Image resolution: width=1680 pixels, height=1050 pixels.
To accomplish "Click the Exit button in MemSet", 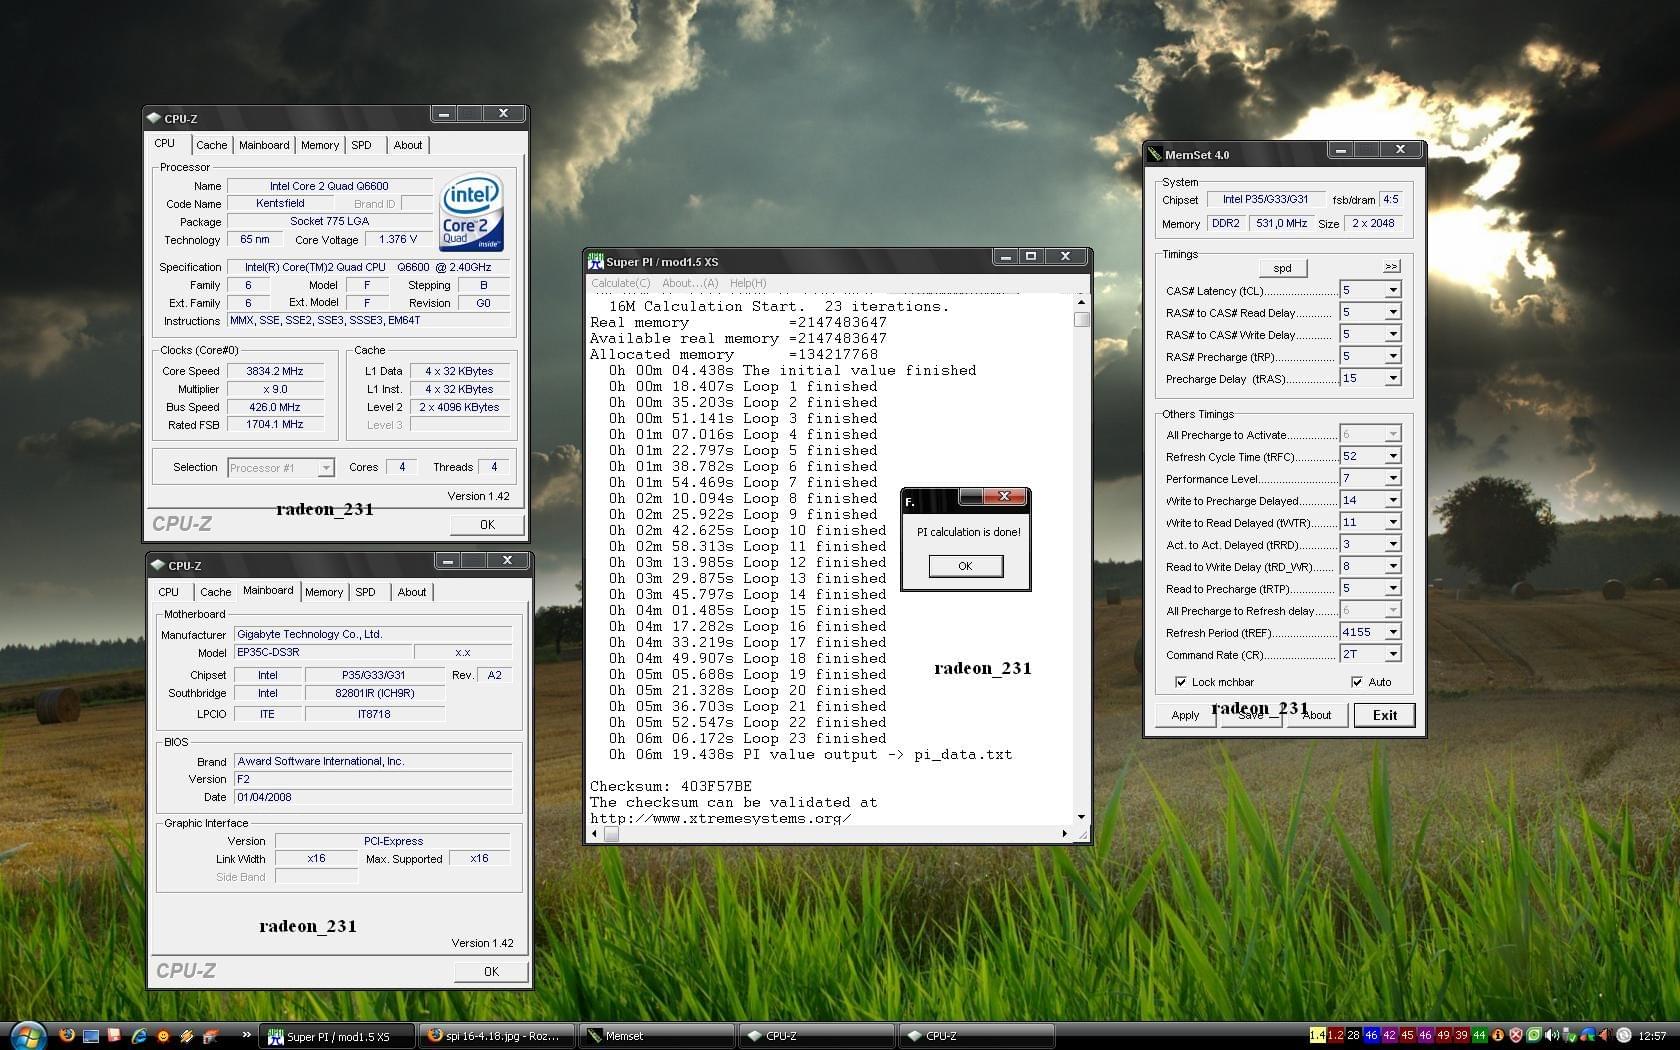I will (1384, 715).
